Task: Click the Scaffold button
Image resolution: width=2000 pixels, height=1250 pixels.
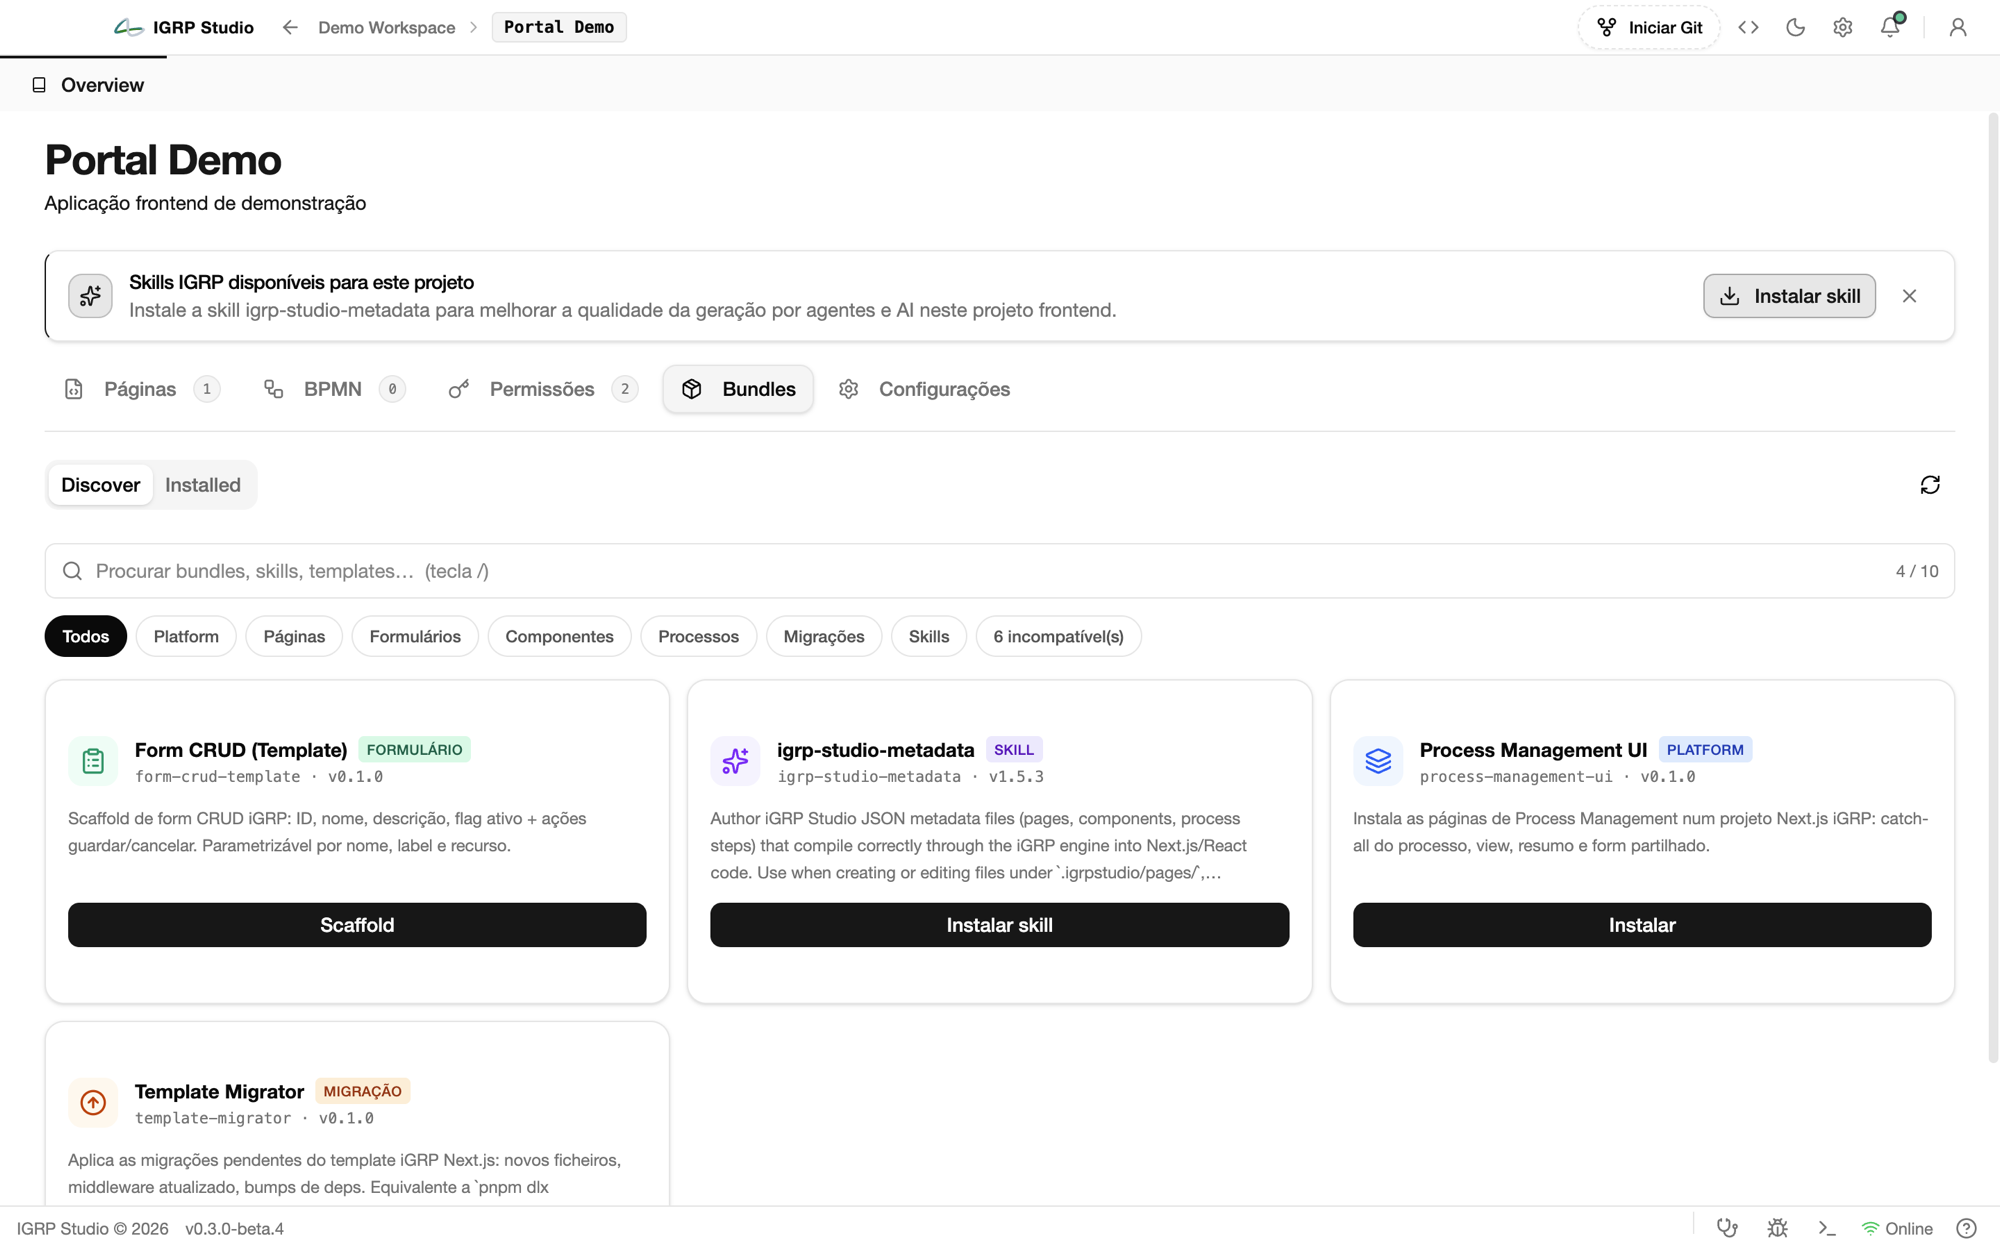Action: click(x=357, y=925)
